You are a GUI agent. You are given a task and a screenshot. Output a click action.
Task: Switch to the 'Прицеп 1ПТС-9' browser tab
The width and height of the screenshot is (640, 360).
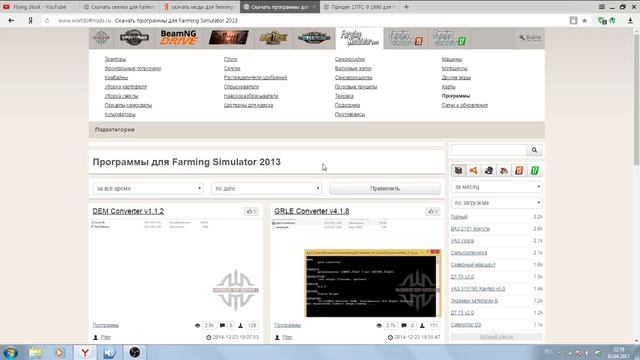360,7
